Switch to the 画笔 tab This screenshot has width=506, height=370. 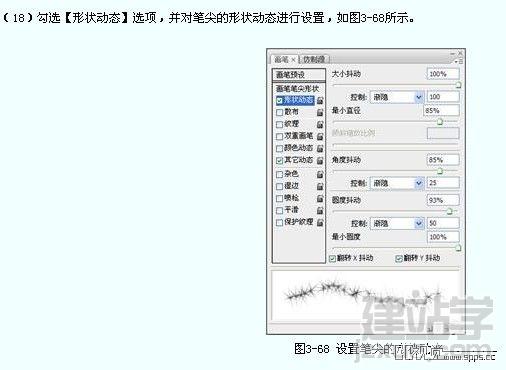point(281,60)
